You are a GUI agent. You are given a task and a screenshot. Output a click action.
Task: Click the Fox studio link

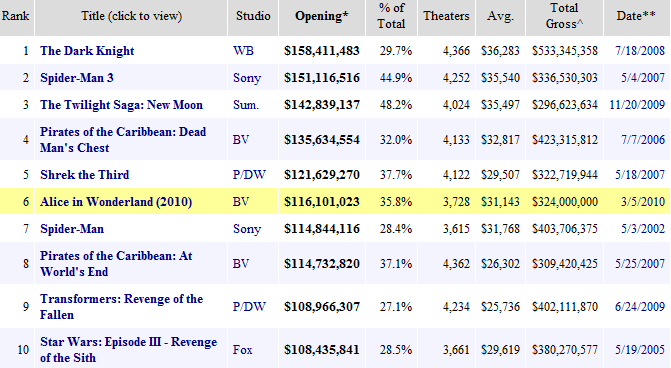pos(242,350)
